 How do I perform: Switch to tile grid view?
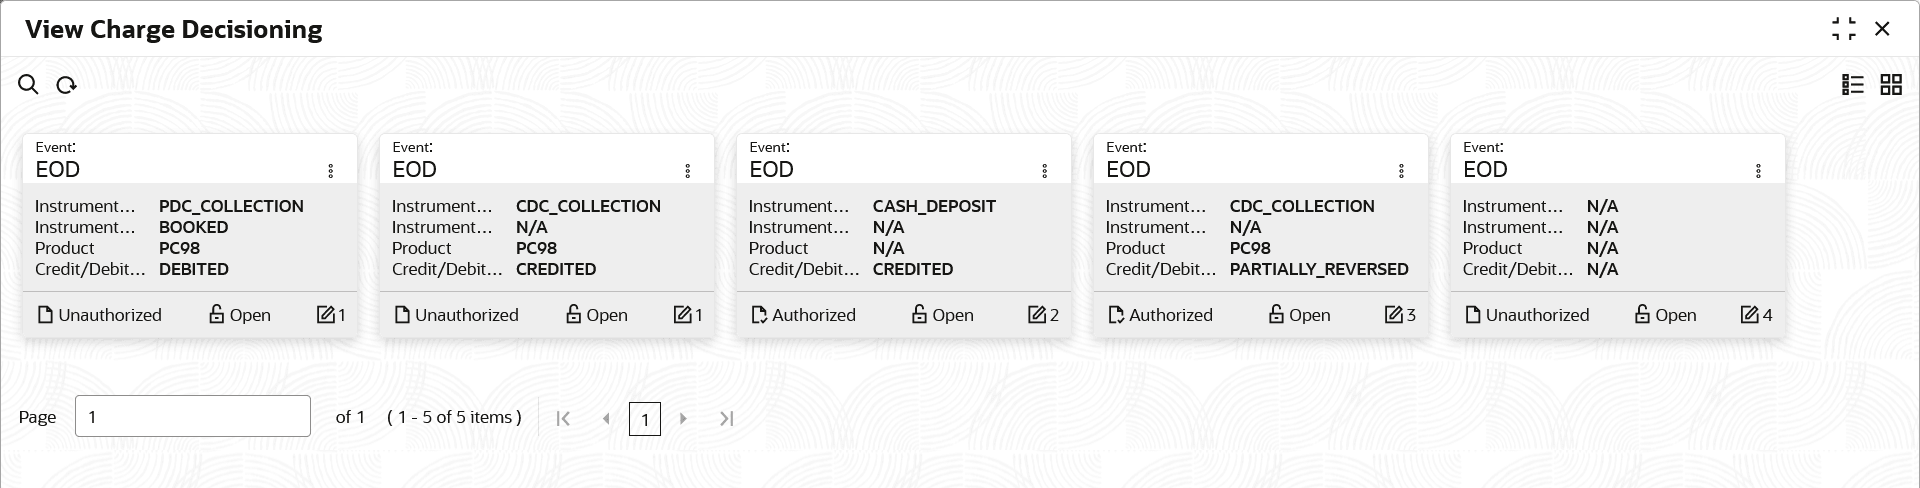coord(1891,85)
